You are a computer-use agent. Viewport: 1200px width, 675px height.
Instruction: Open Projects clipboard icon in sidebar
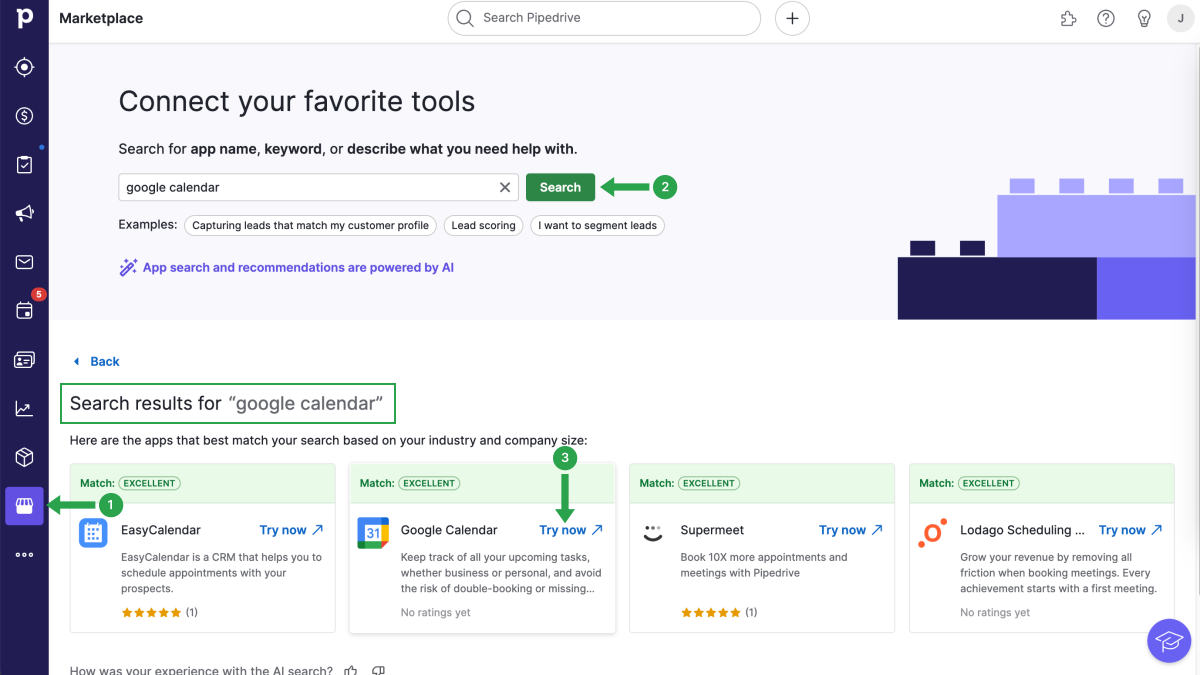[24, 165]
